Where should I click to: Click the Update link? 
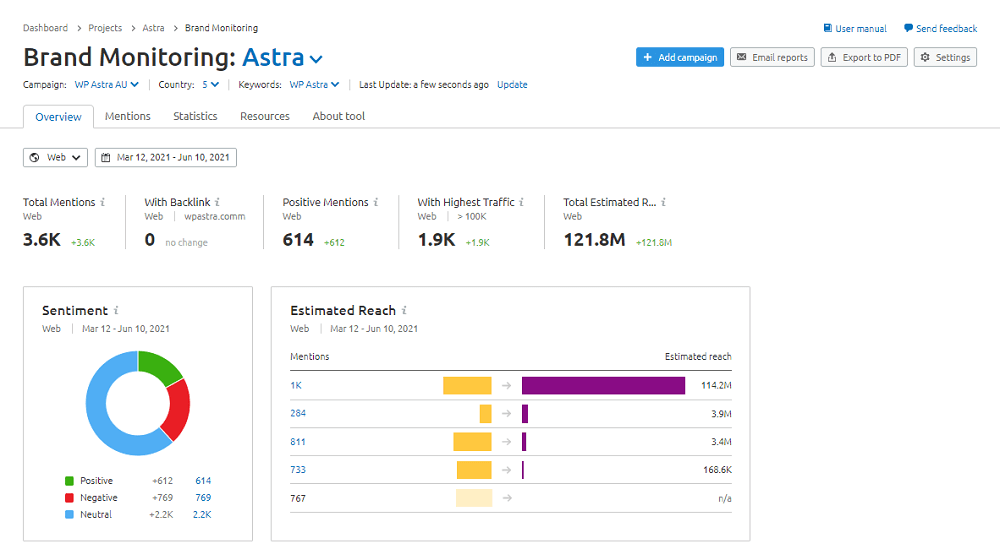tap(512, 84)
